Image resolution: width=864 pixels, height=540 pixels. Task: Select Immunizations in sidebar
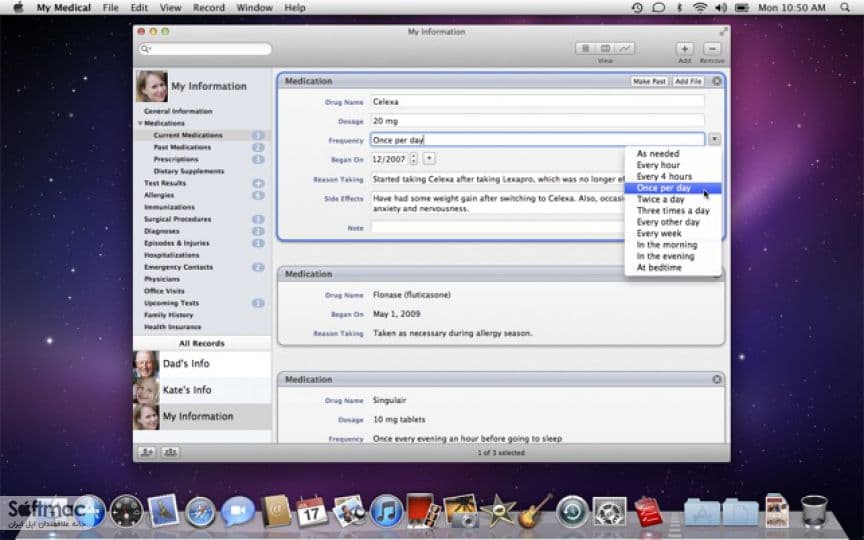[x=169, y=207]
